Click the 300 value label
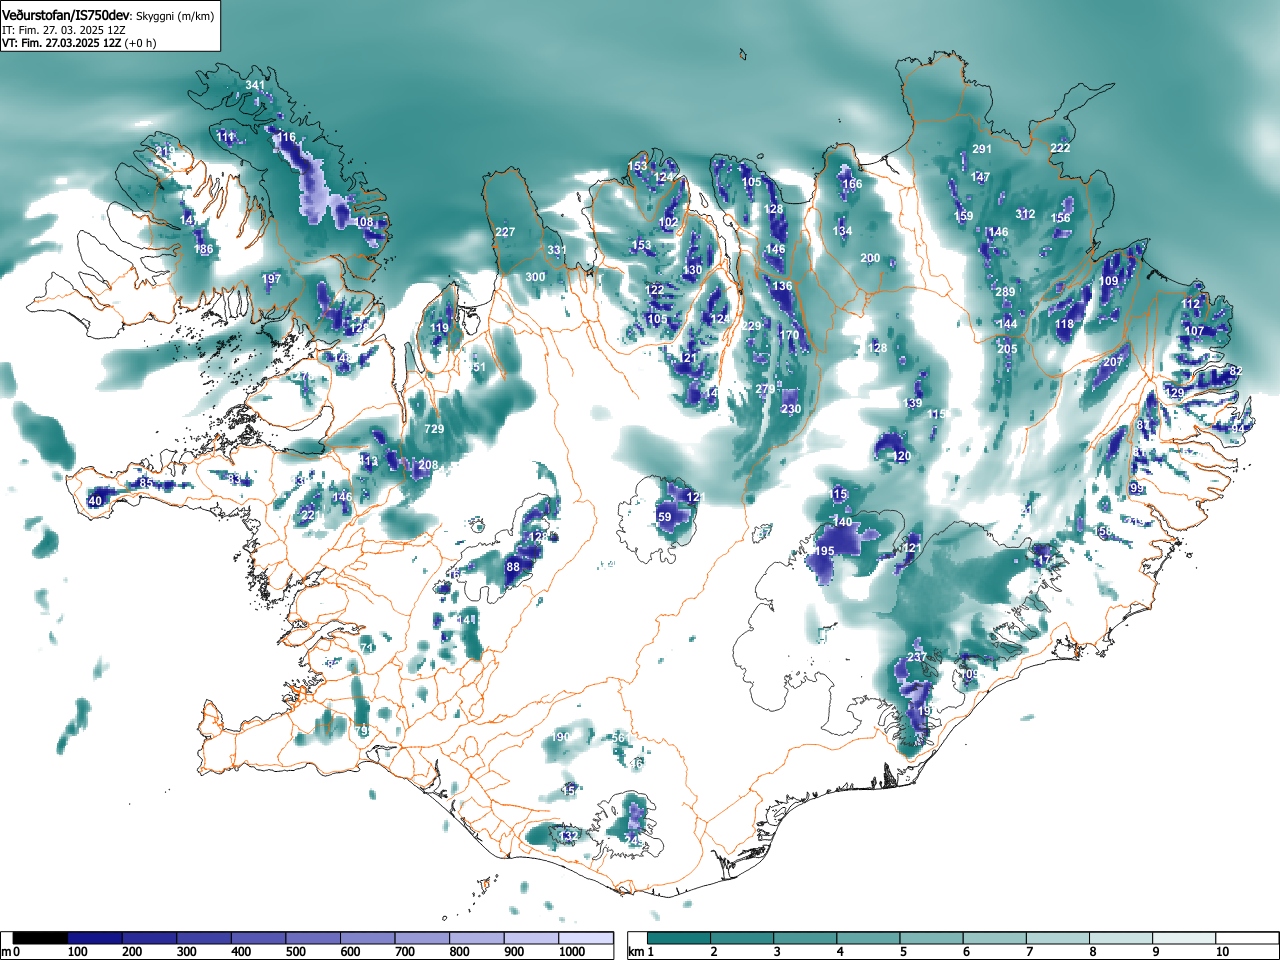The width and height of the screenshot is (1280, 960). [535, 277]
